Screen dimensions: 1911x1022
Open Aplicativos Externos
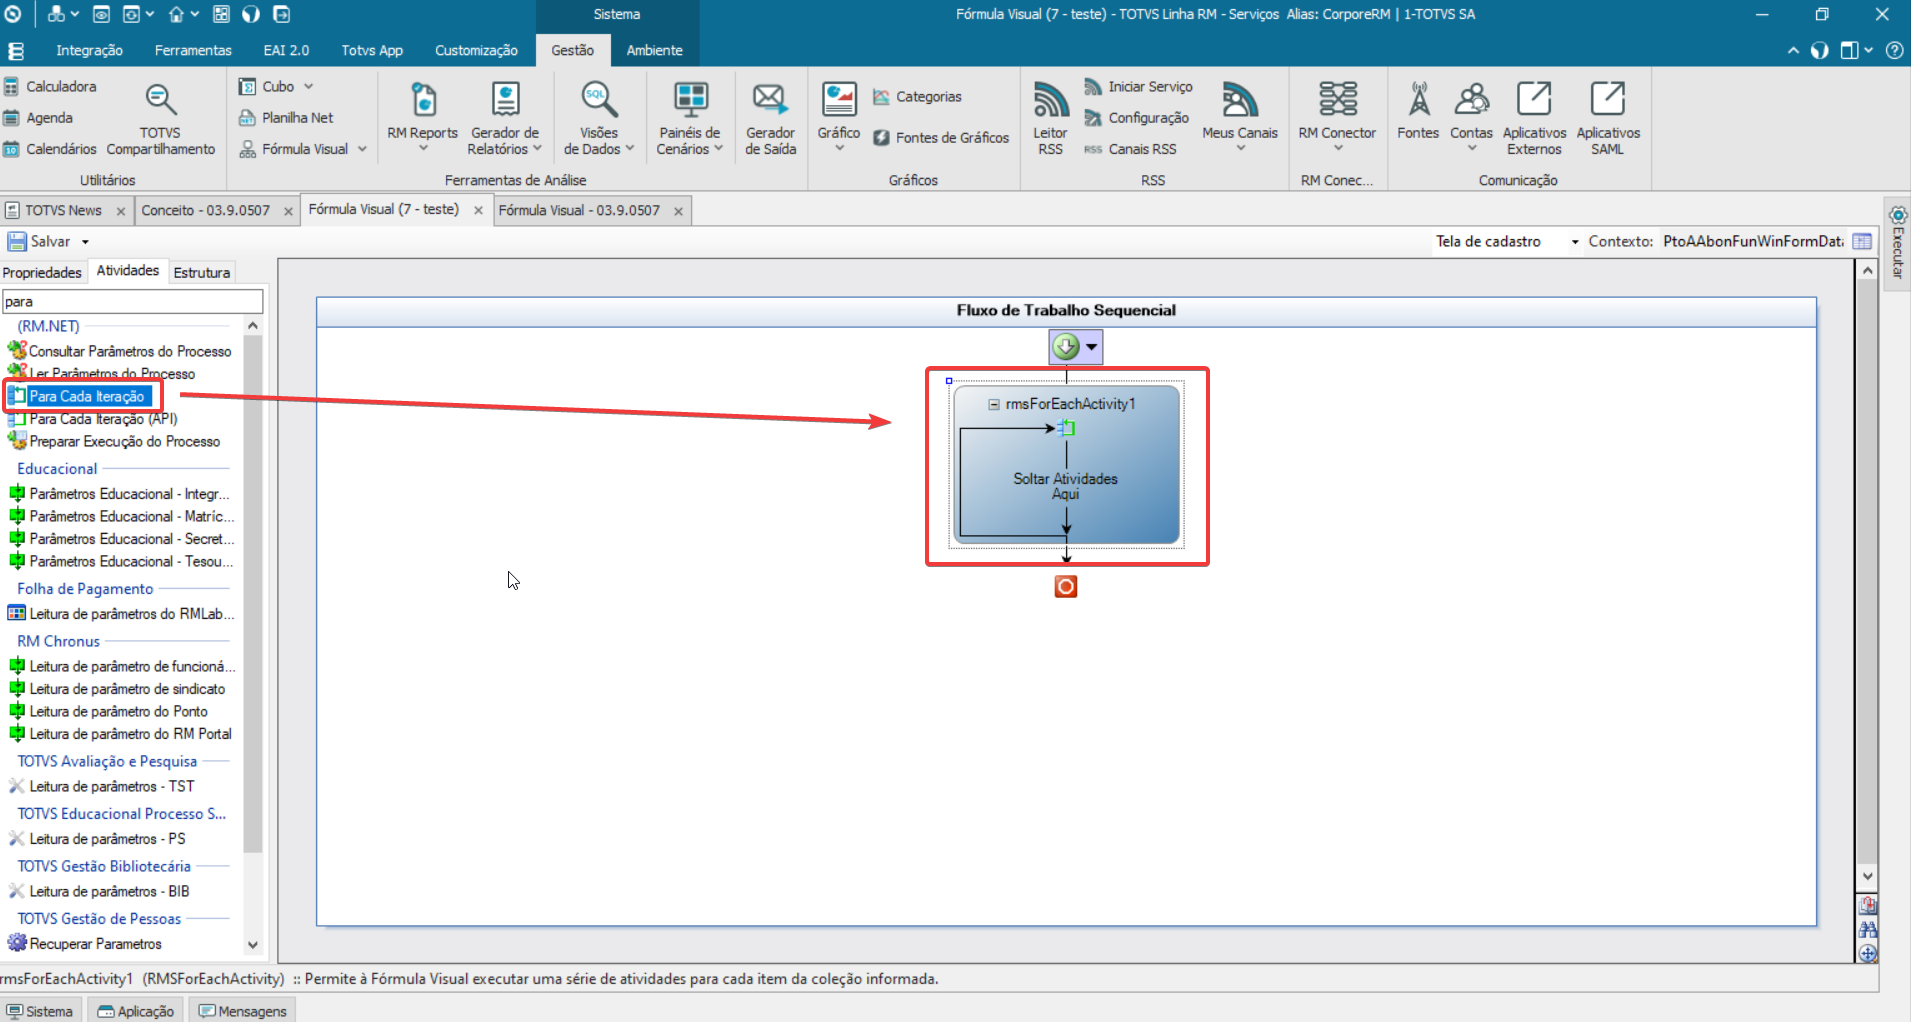click(1534, 118)
